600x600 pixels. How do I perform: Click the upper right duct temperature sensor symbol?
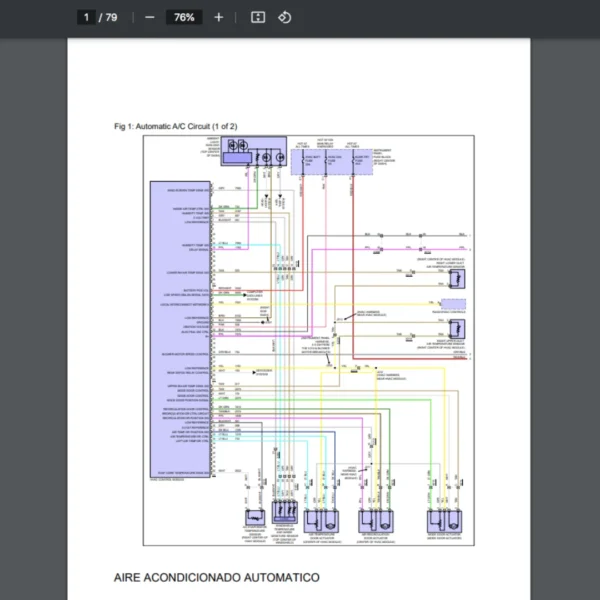tap(456, 281)
